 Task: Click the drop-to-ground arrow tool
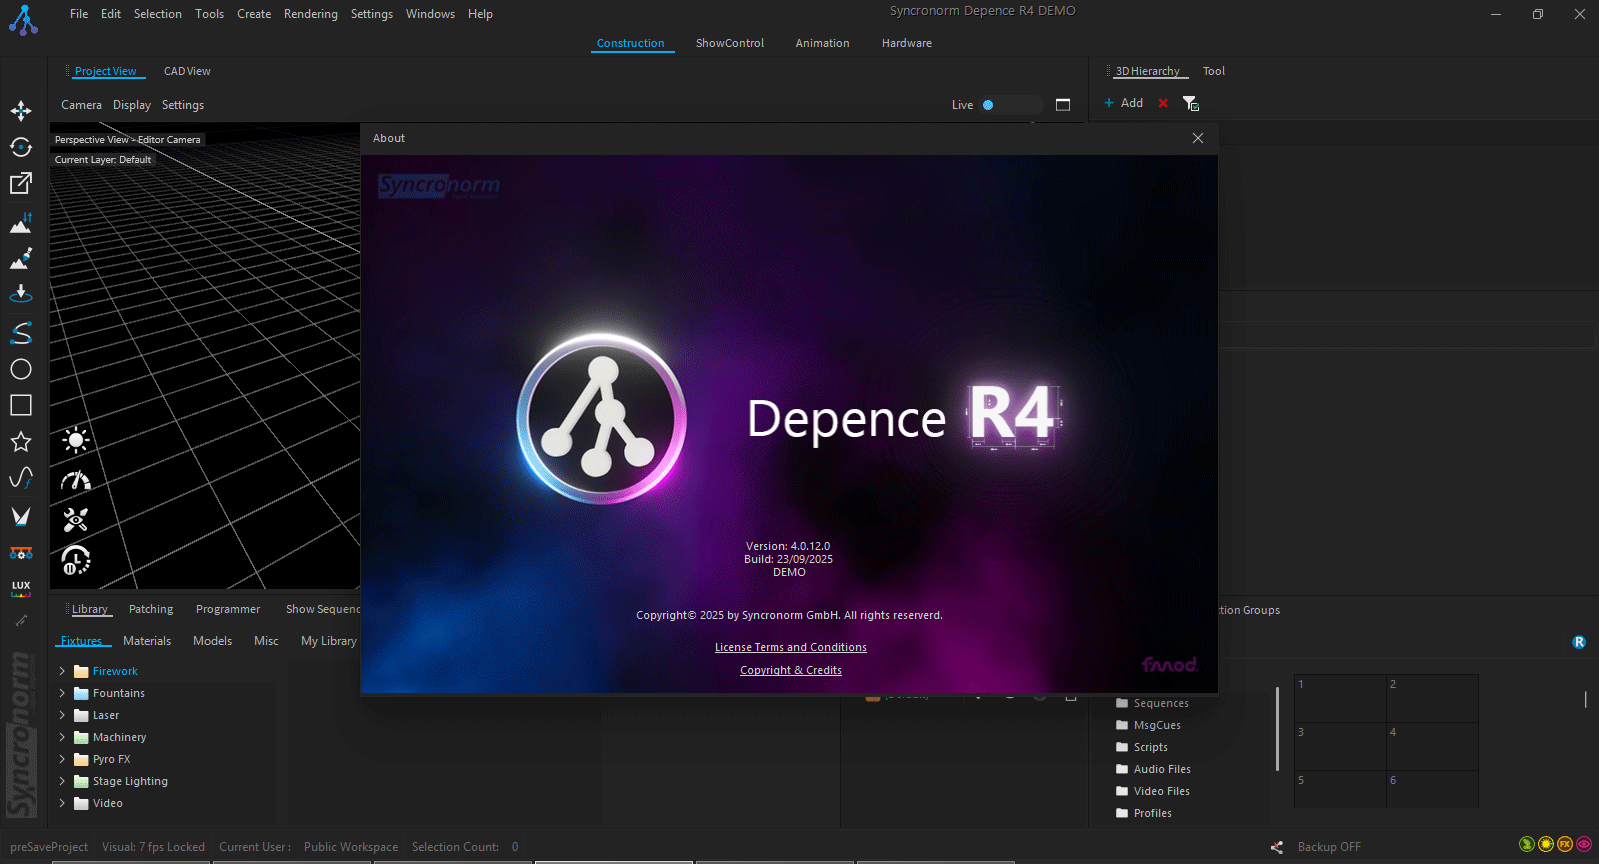pos(21,294)
